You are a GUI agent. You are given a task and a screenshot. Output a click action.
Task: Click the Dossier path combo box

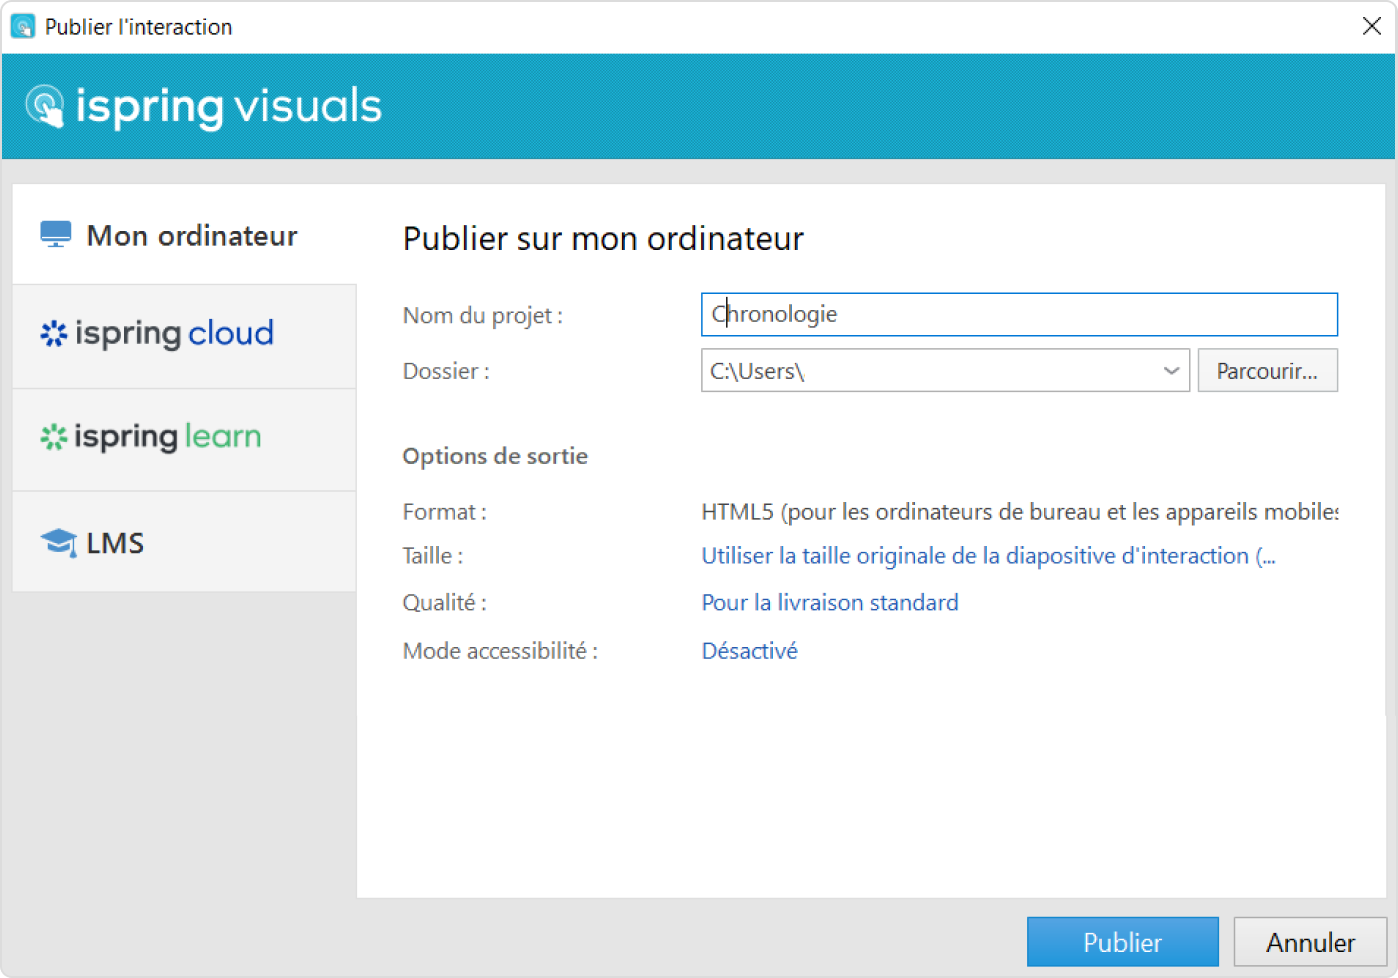945,371
